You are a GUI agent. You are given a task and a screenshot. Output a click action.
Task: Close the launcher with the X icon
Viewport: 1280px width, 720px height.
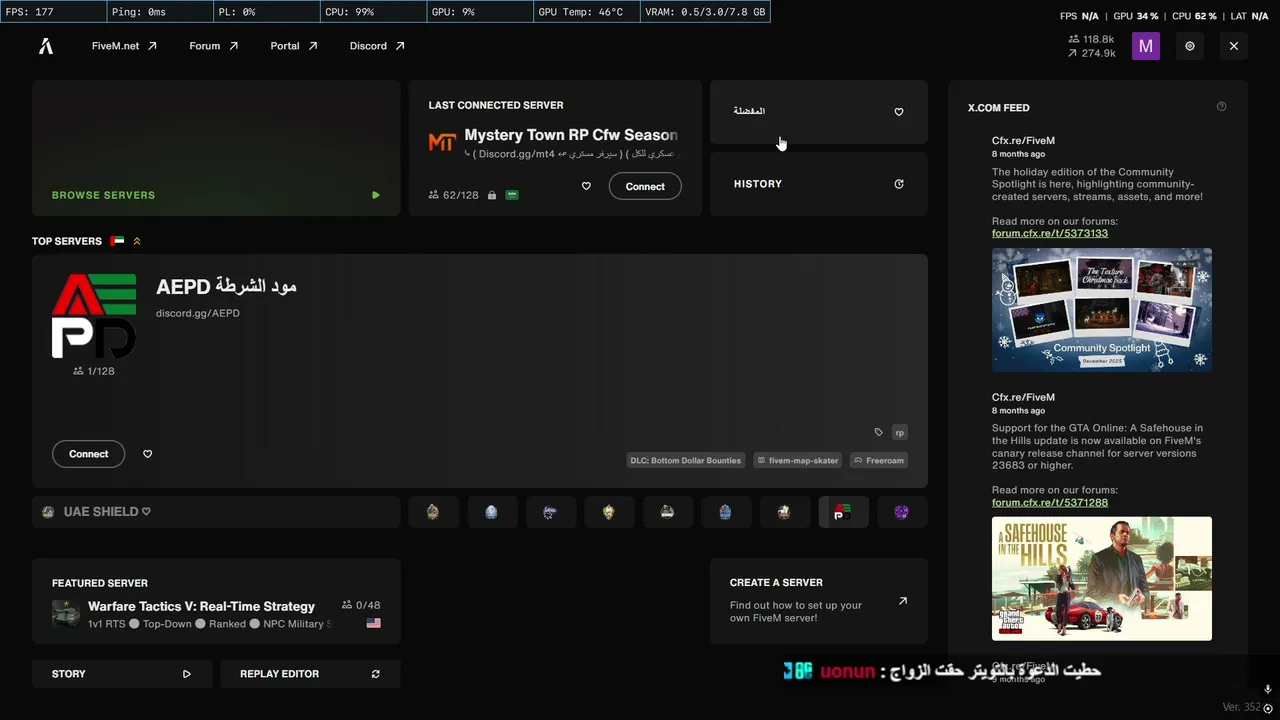[1234, 46]
